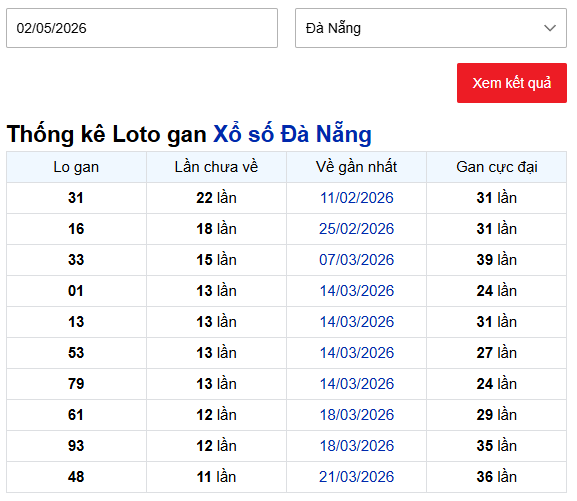Select the Lo gan number 53

(76, 353)
